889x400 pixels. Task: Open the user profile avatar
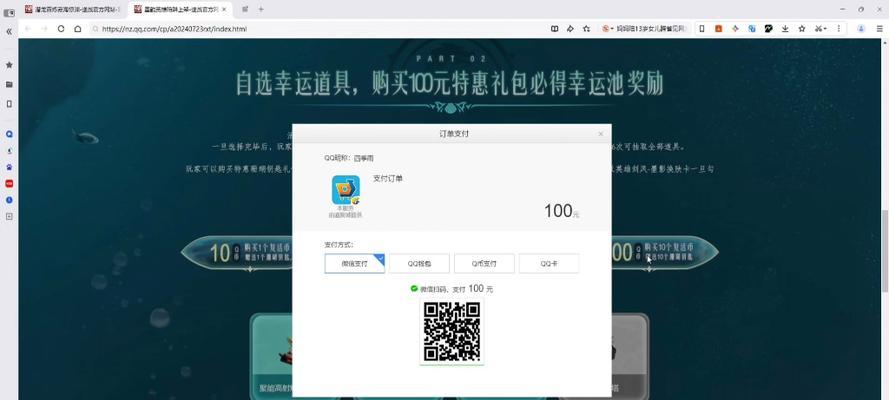pos(861,28)
